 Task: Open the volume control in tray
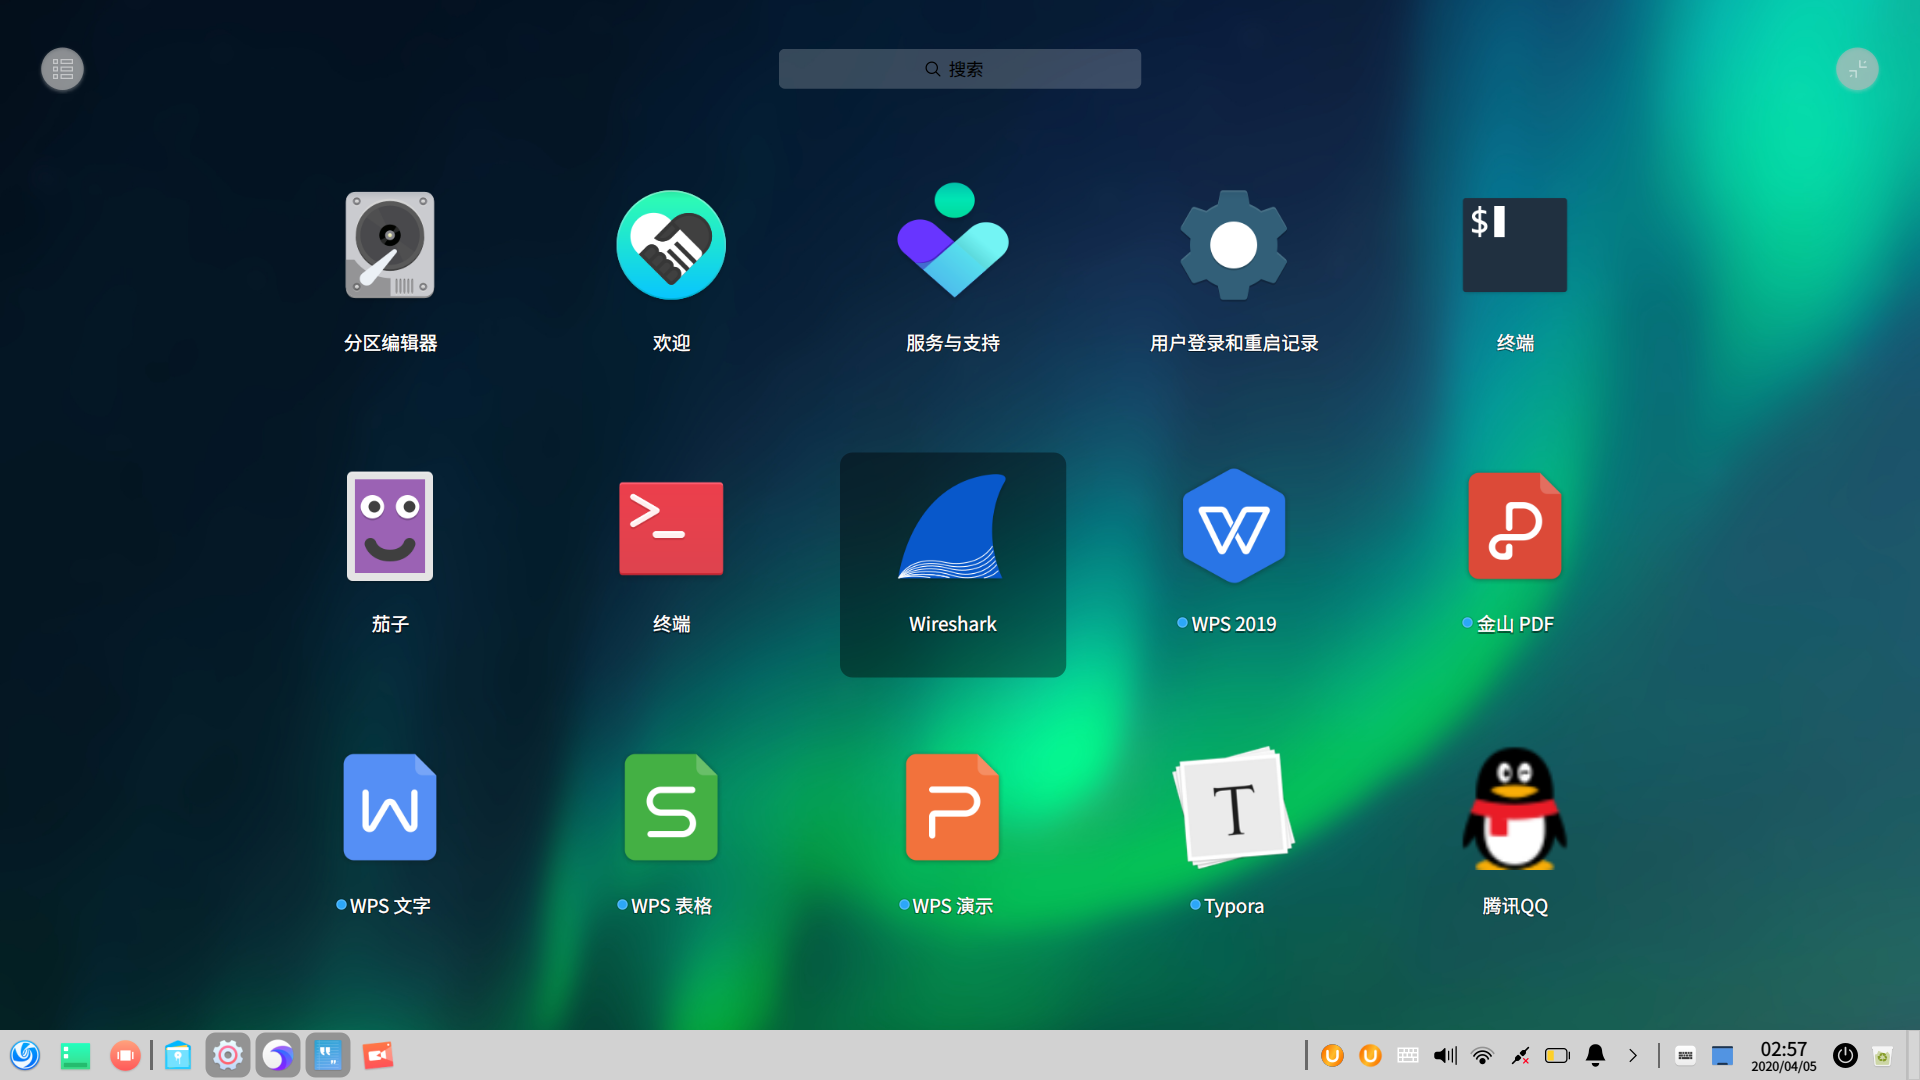click(x=1445, y=1055)
